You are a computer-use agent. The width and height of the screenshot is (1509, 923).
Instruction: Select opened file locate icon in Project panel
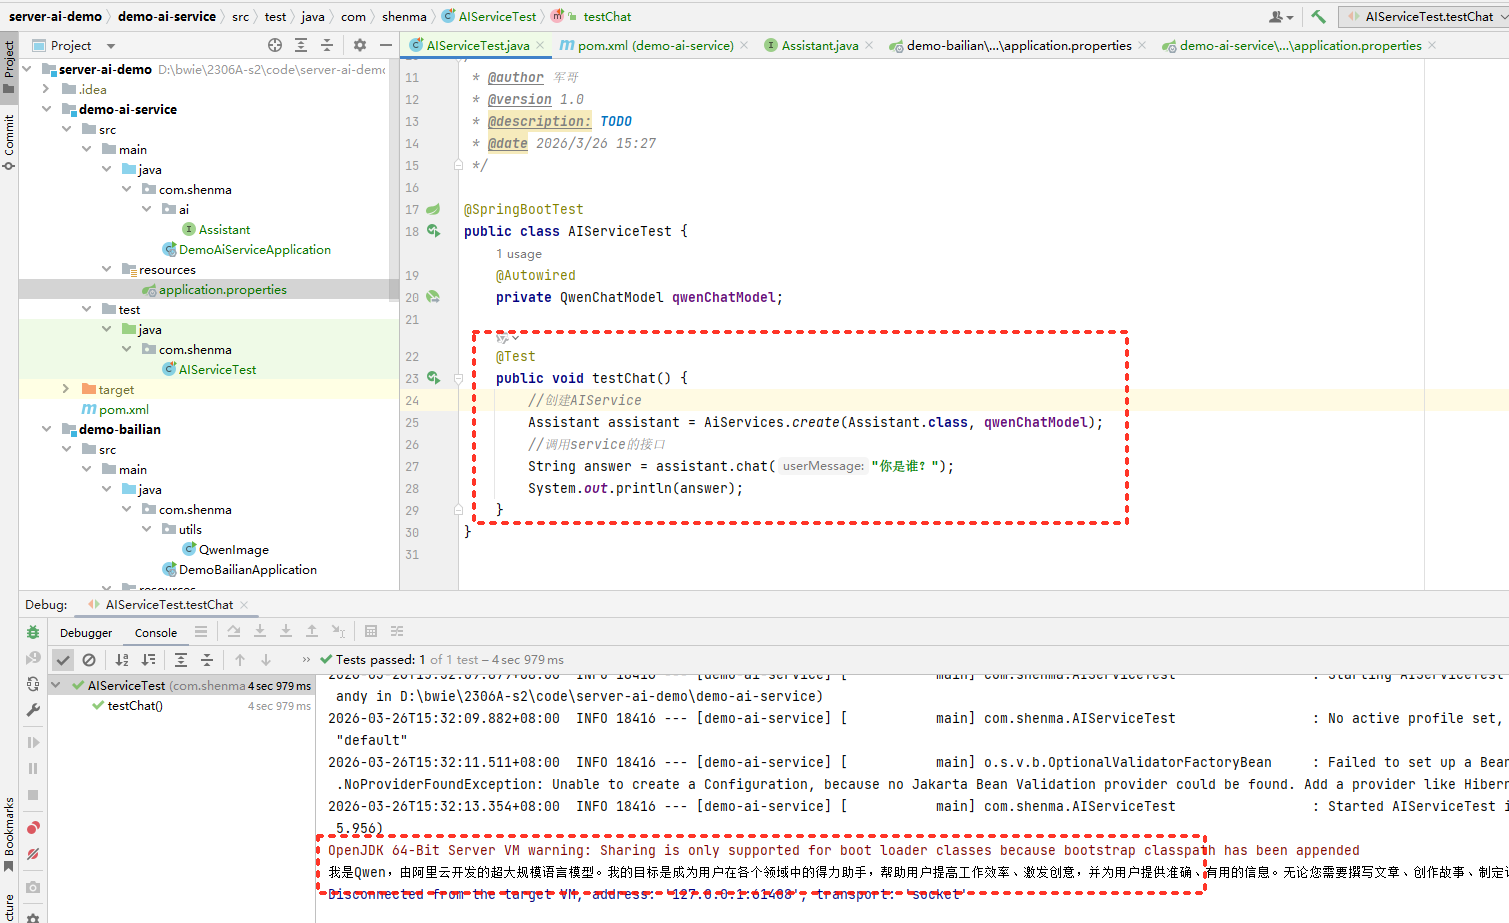point(275,45)
